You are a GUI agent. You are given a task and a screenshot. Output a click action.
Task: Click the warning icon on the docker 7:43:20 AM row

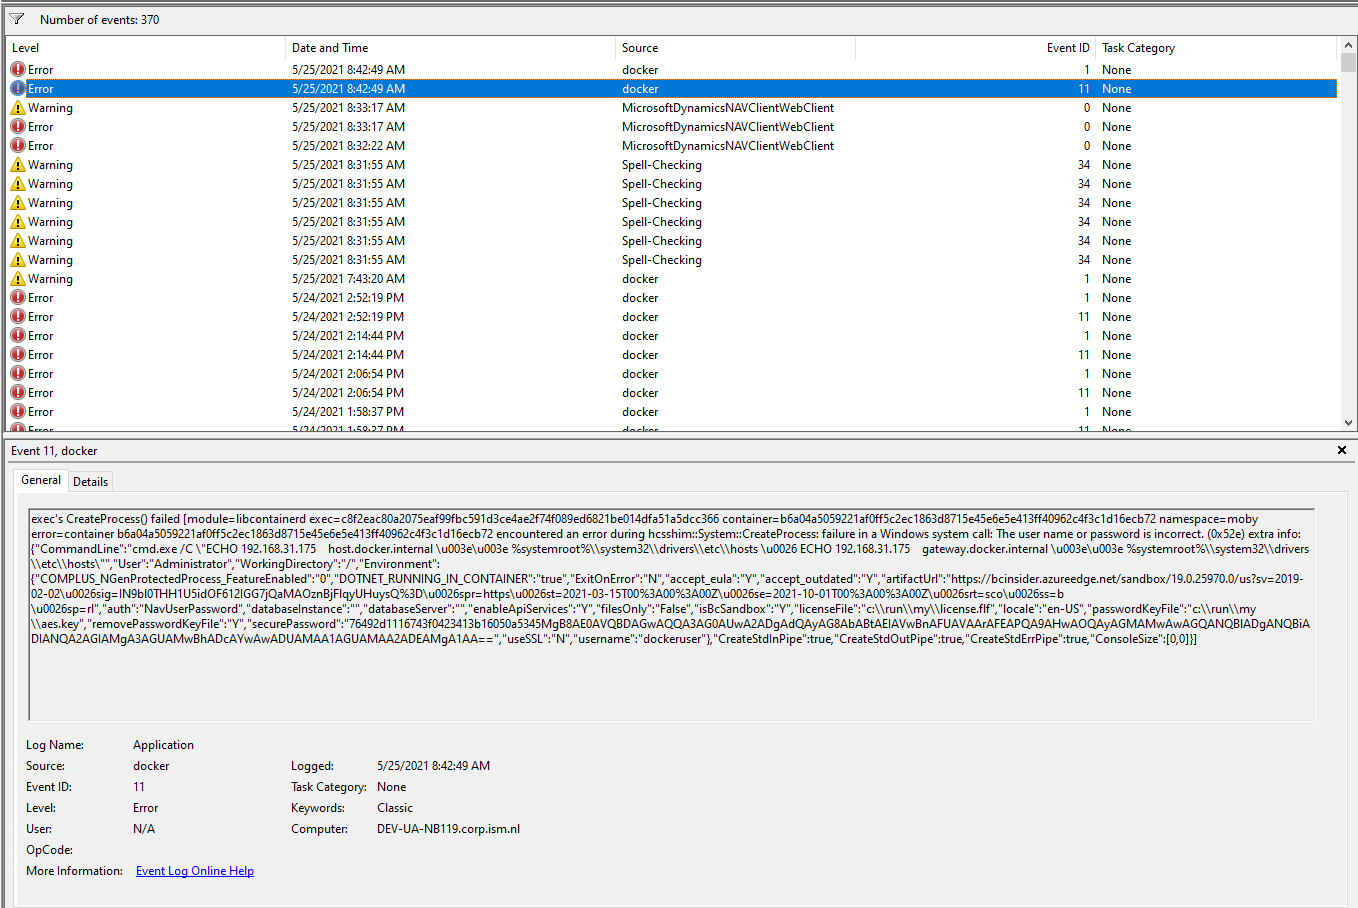[16, 278]
